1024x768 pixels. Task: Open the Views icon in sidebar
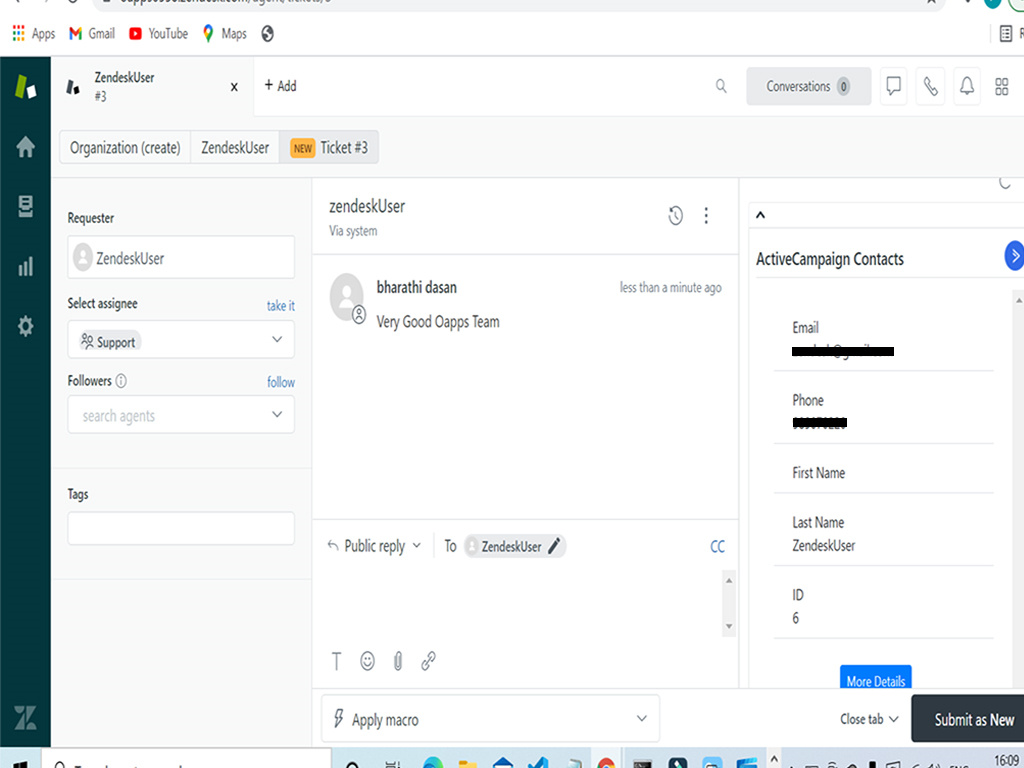tap(26, 207)
